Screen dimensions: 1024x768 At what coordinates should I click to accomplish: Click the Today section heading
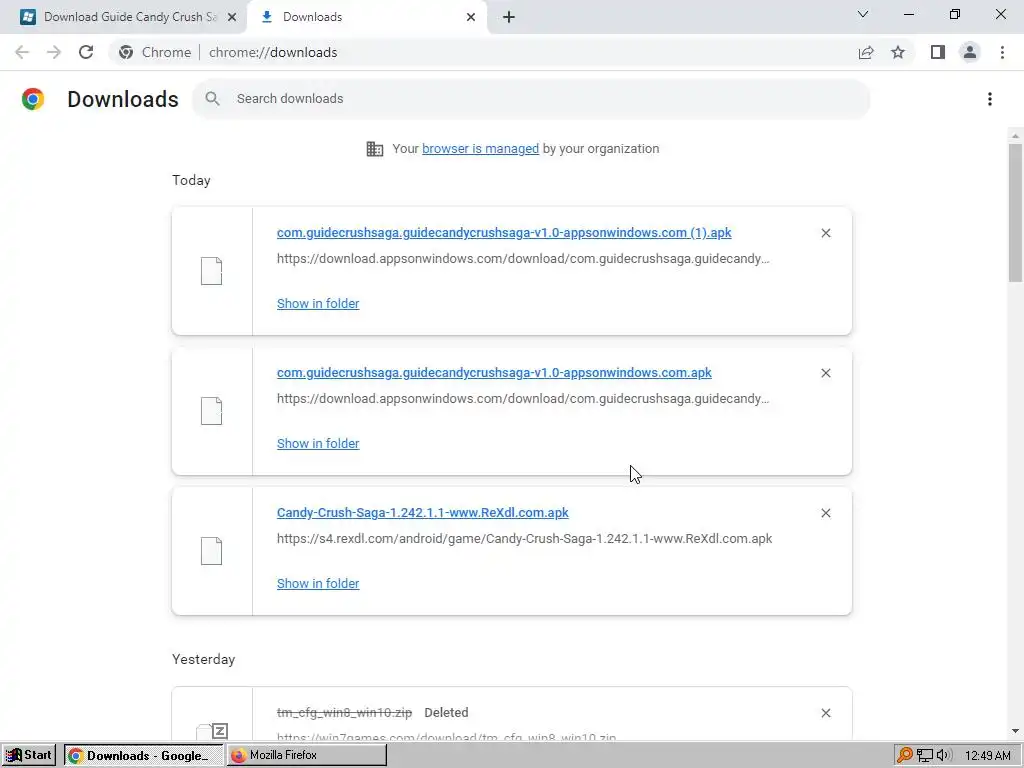tap(191, 180)
